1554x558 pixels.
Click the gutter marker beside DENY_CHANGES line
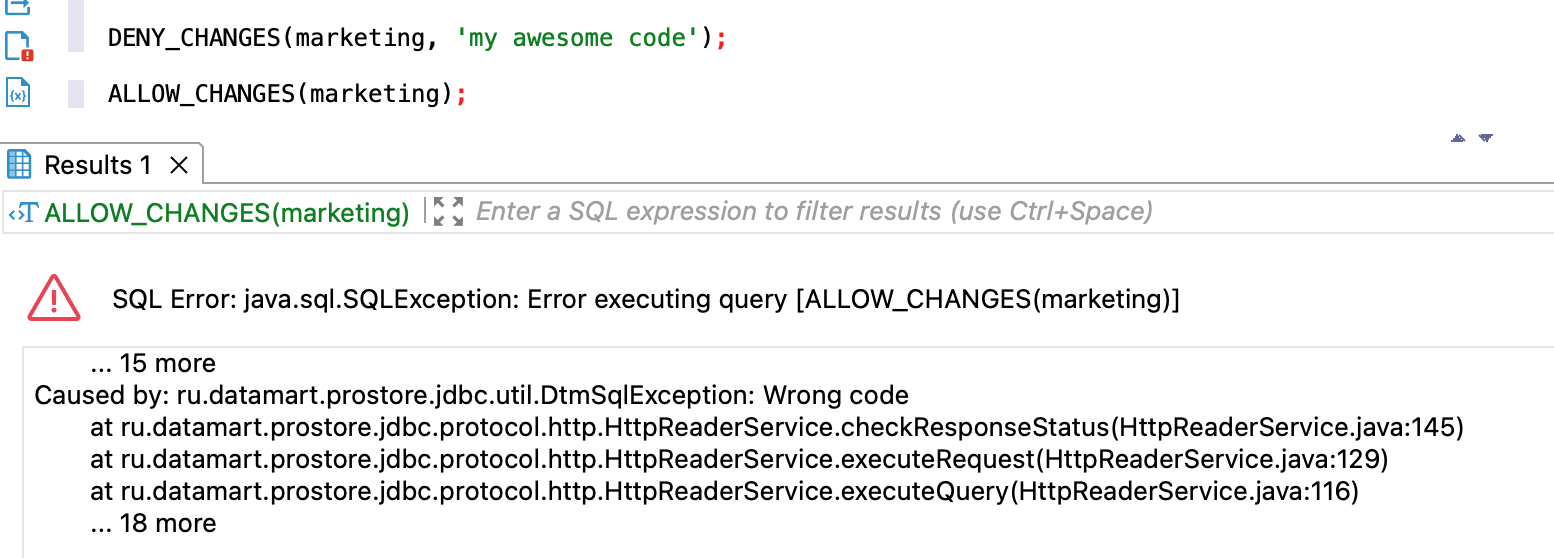pos(76,39)
